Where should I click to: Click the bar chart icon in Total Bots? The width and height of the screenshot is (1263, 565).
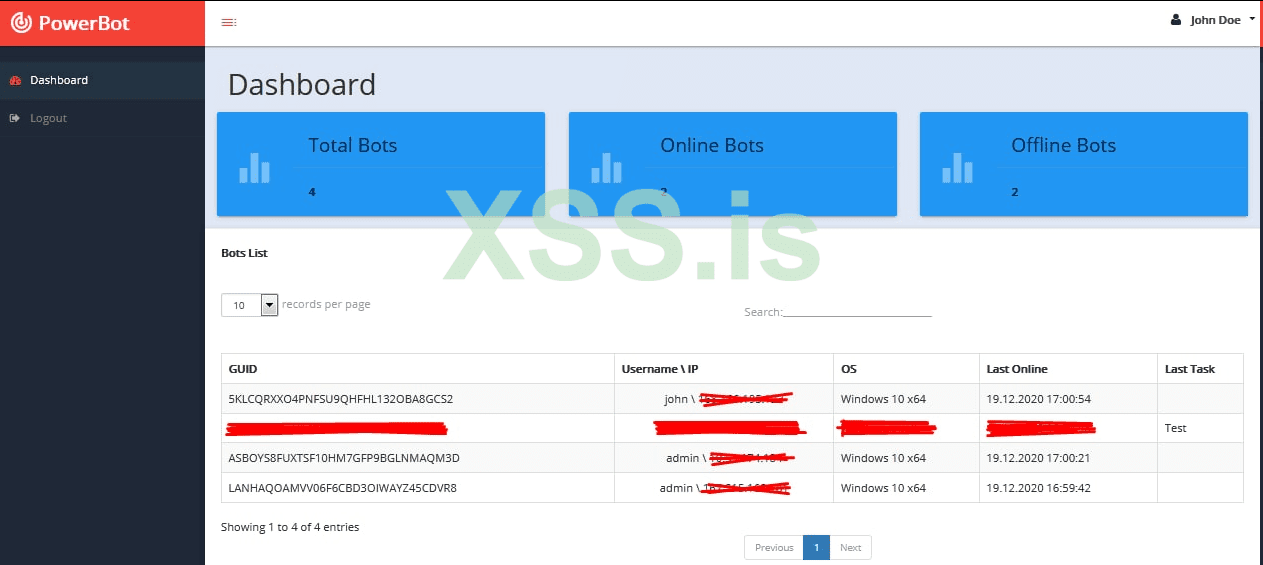(x=254, y=167)
